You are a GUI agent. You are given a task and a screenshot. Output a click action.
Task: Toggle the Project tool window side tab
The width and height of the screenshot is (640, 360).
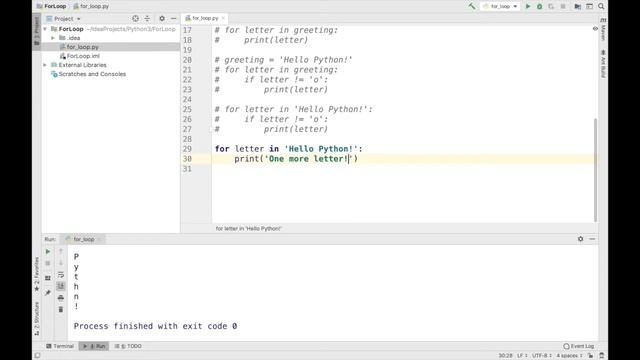[37, 31]
